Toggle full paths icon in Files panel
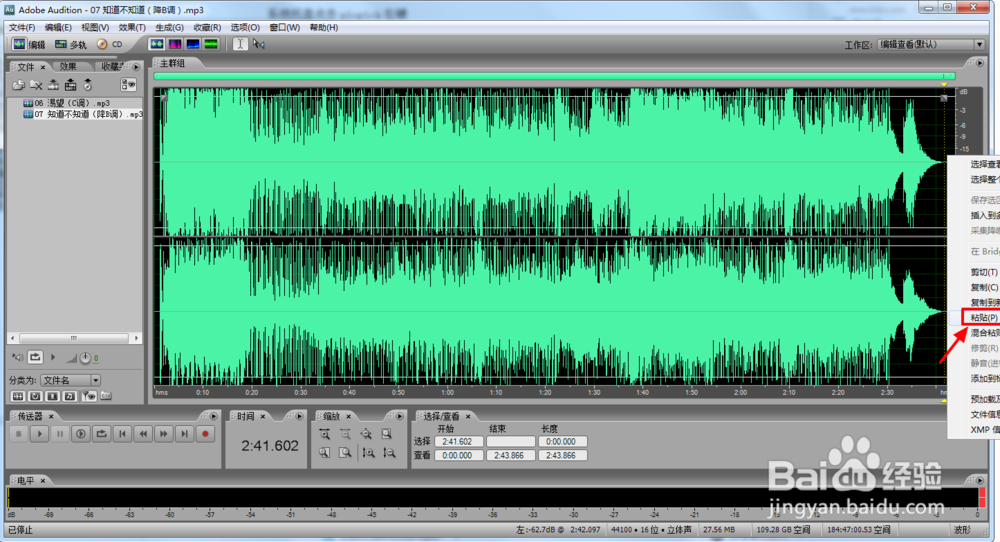This screenshot has height=542, width=1000. click(106, 396)
